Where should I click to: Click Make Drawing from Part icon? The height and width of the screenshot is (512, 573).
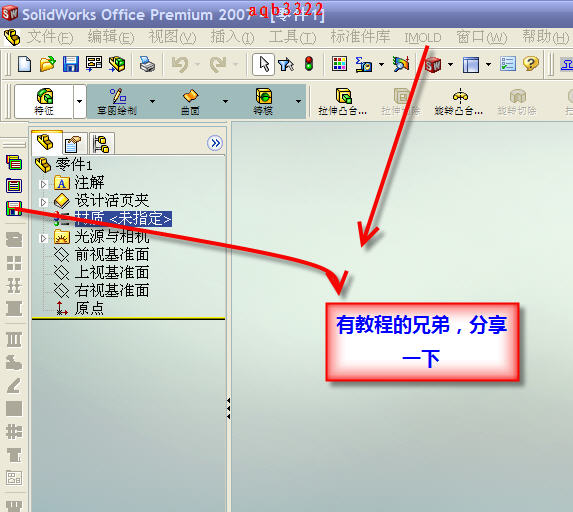coord(94,64)
